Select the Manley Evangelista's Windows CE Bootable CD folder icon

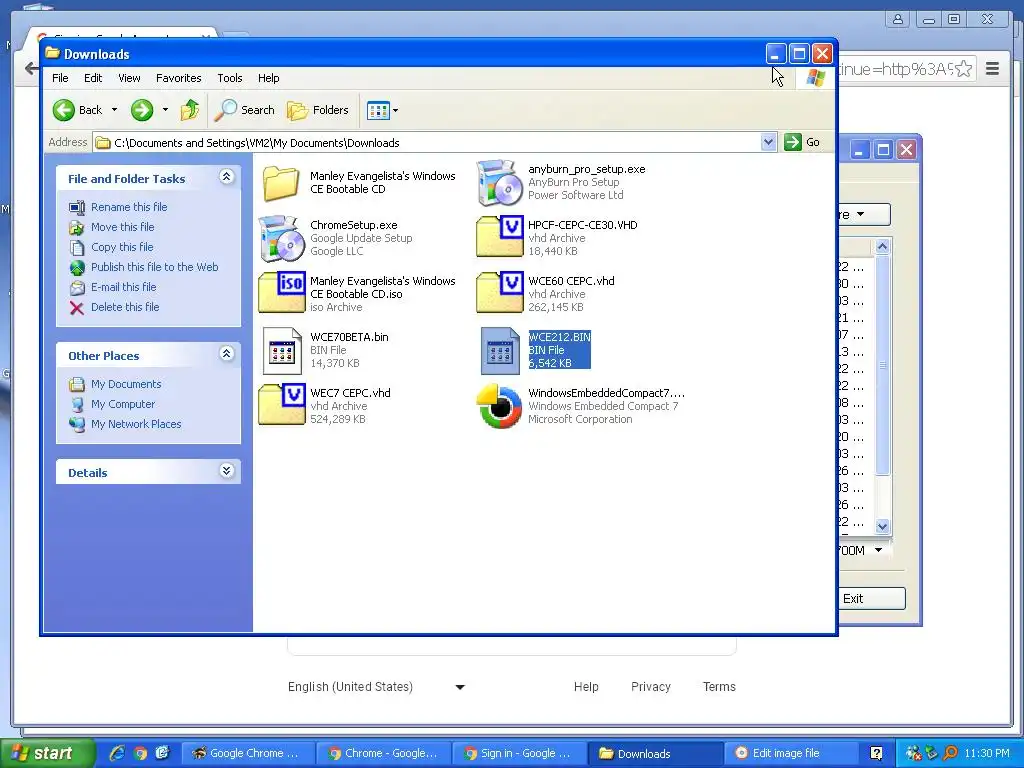(281, 183)
